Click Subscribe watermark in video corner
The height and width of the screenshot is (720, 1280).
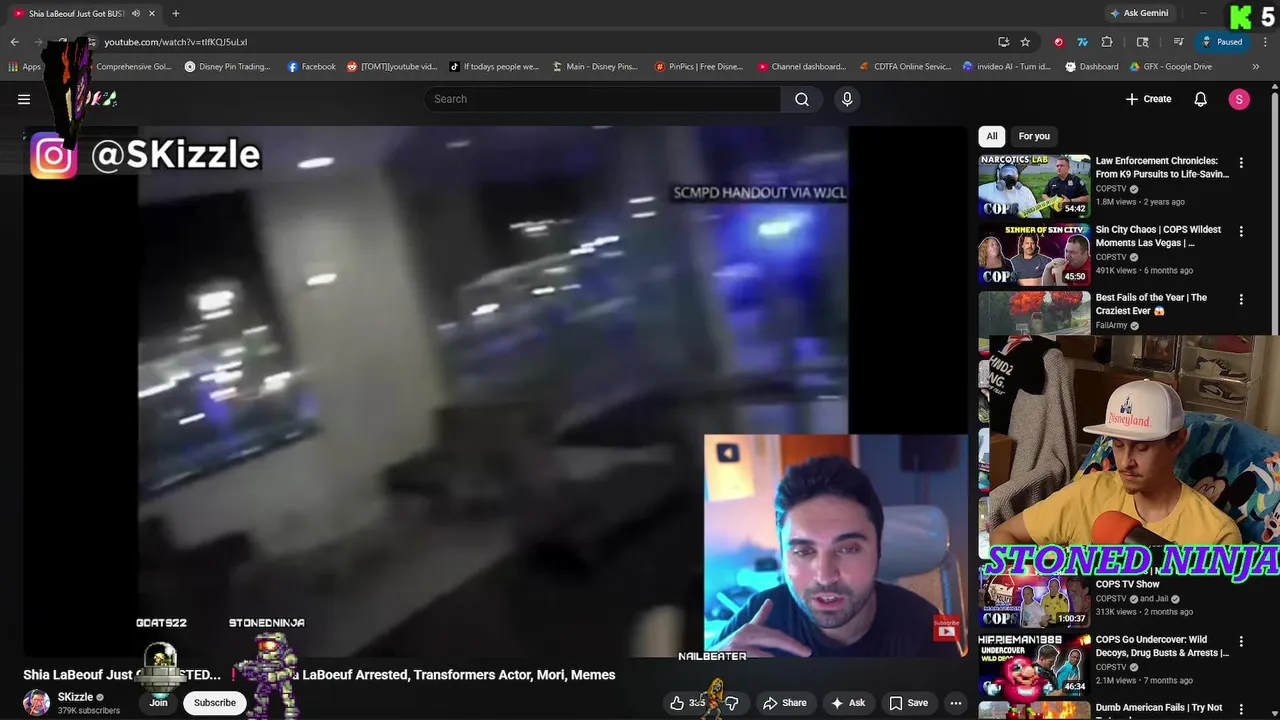pos(946,629)
